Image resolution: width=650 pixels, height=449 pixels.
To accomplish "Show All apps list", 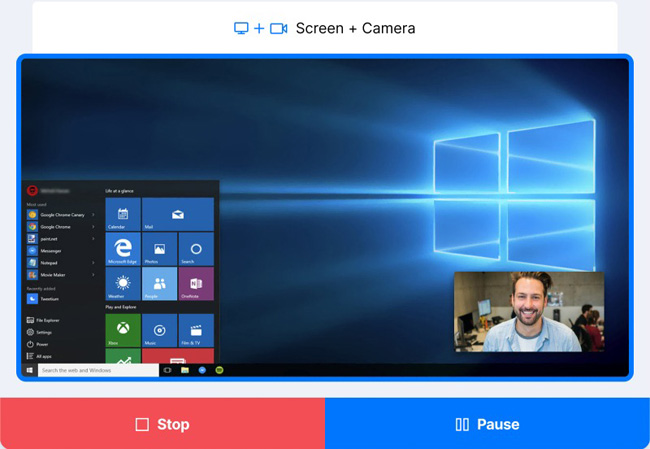I will [39, 356].
